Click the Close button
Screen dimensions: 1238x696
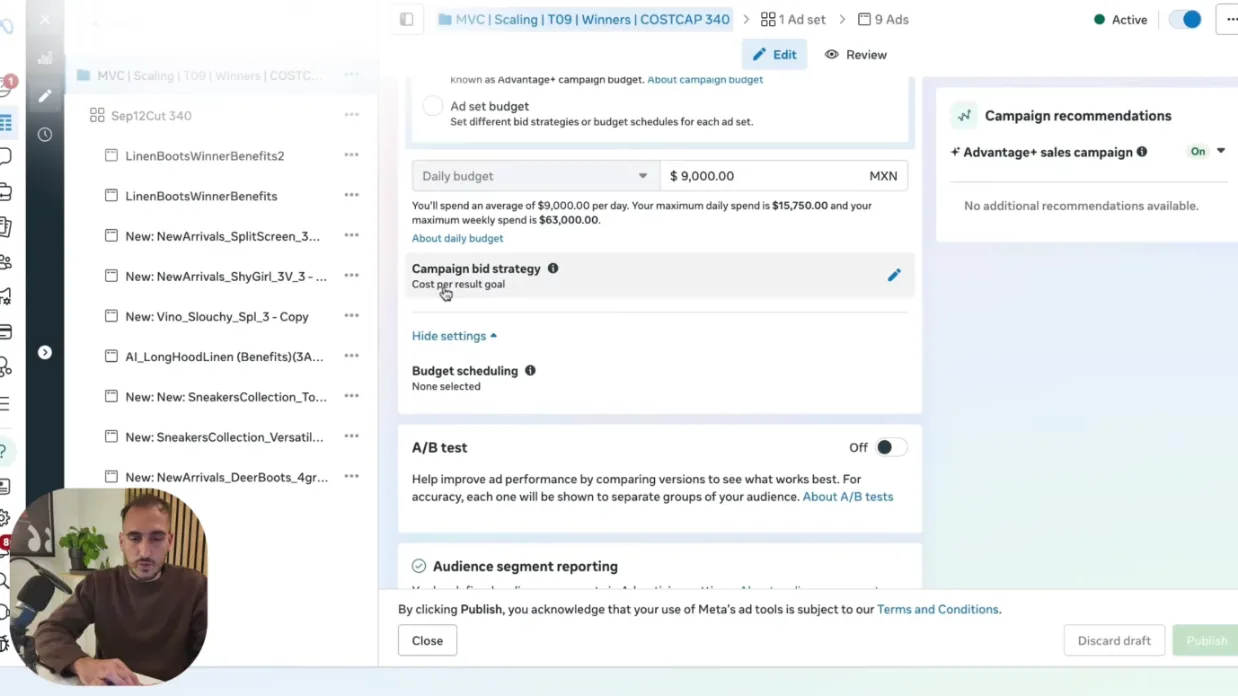pyautogui.click(x=427, y=641)
